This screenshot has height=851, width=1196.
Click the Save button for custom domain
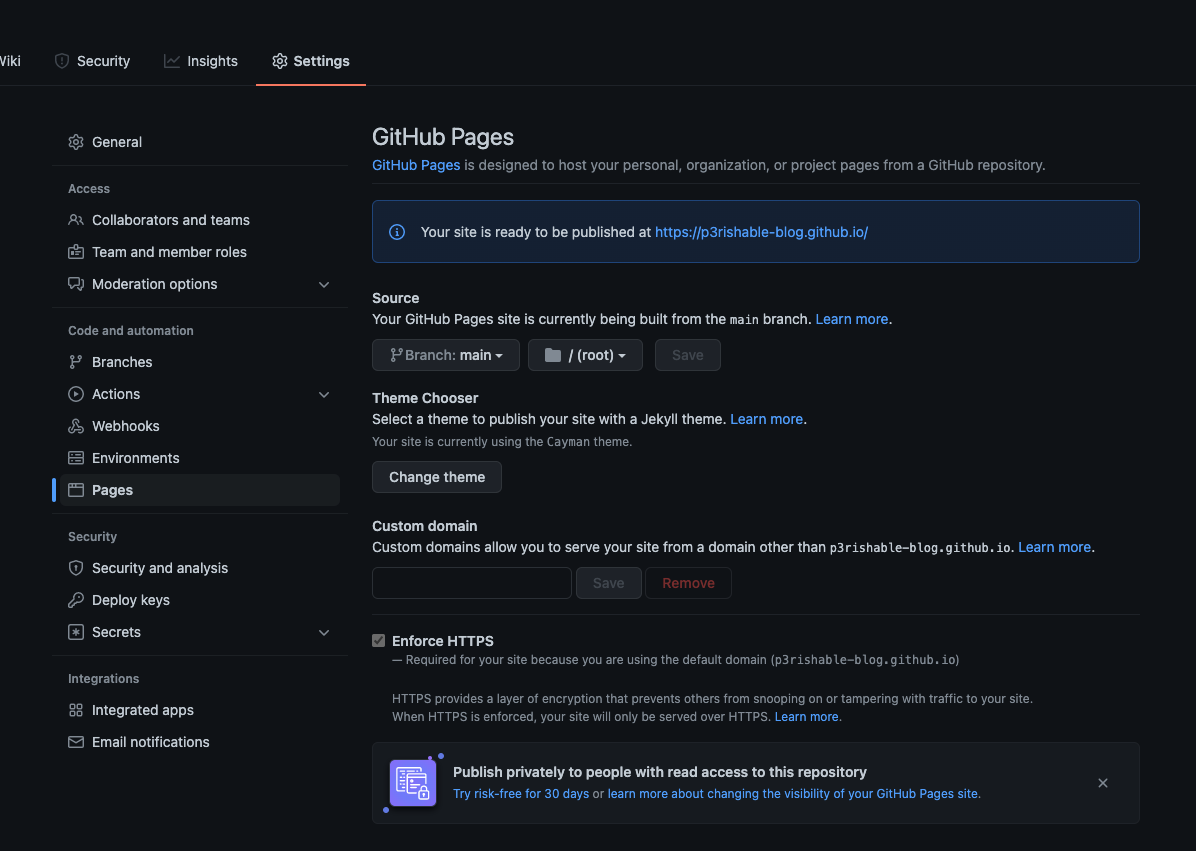(x=609, y=583)
